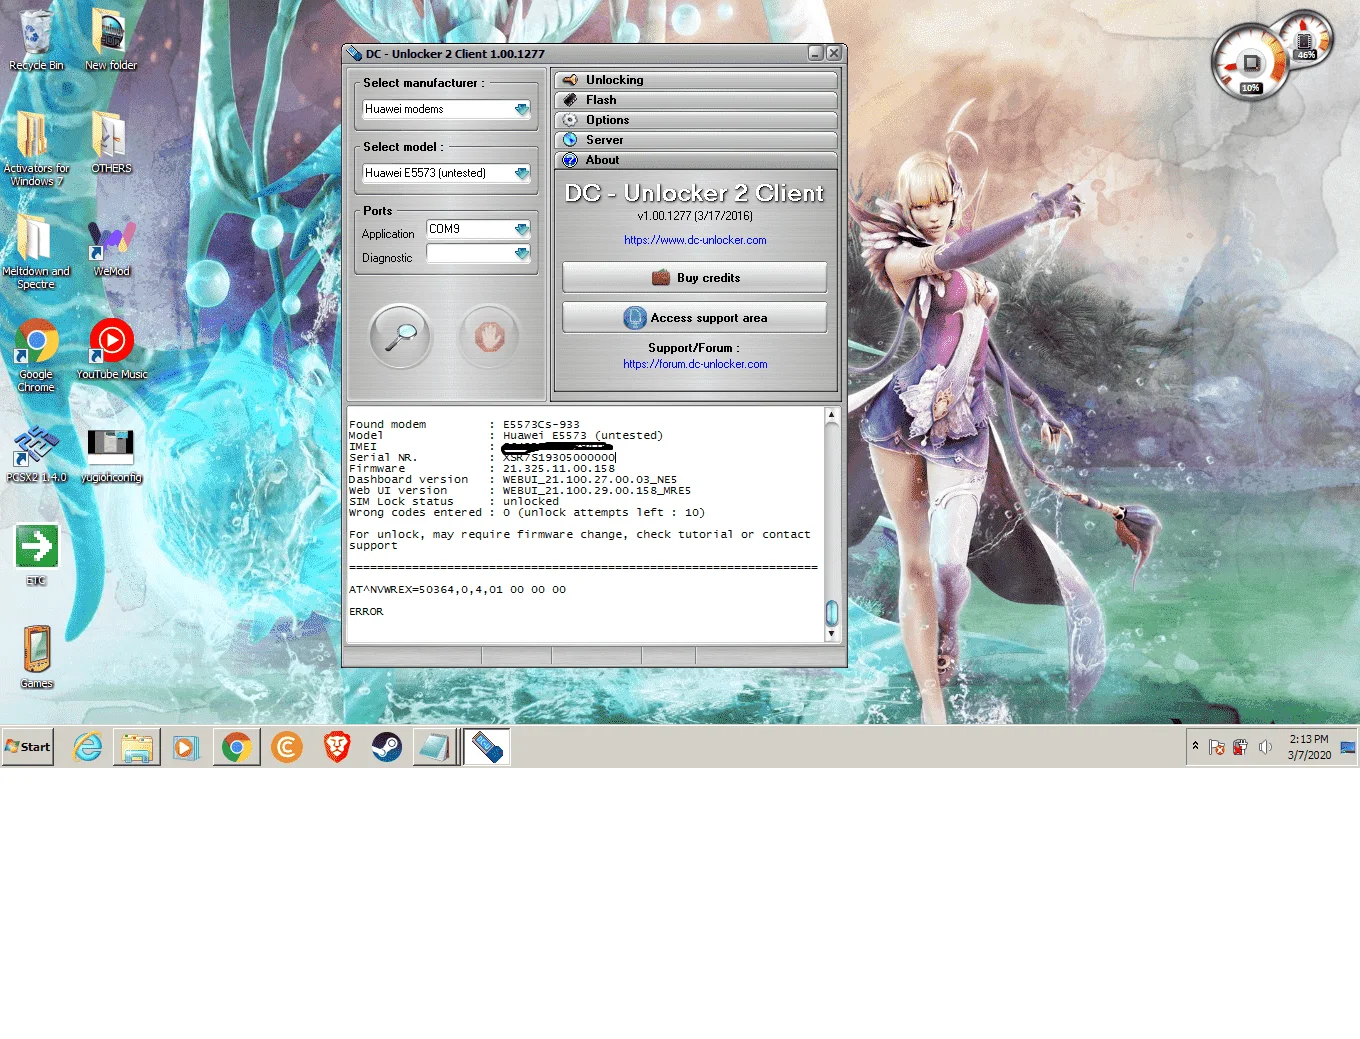Open media player taskbar icon
This screenshot has width=1360, height=1039.
coord(186,747)
